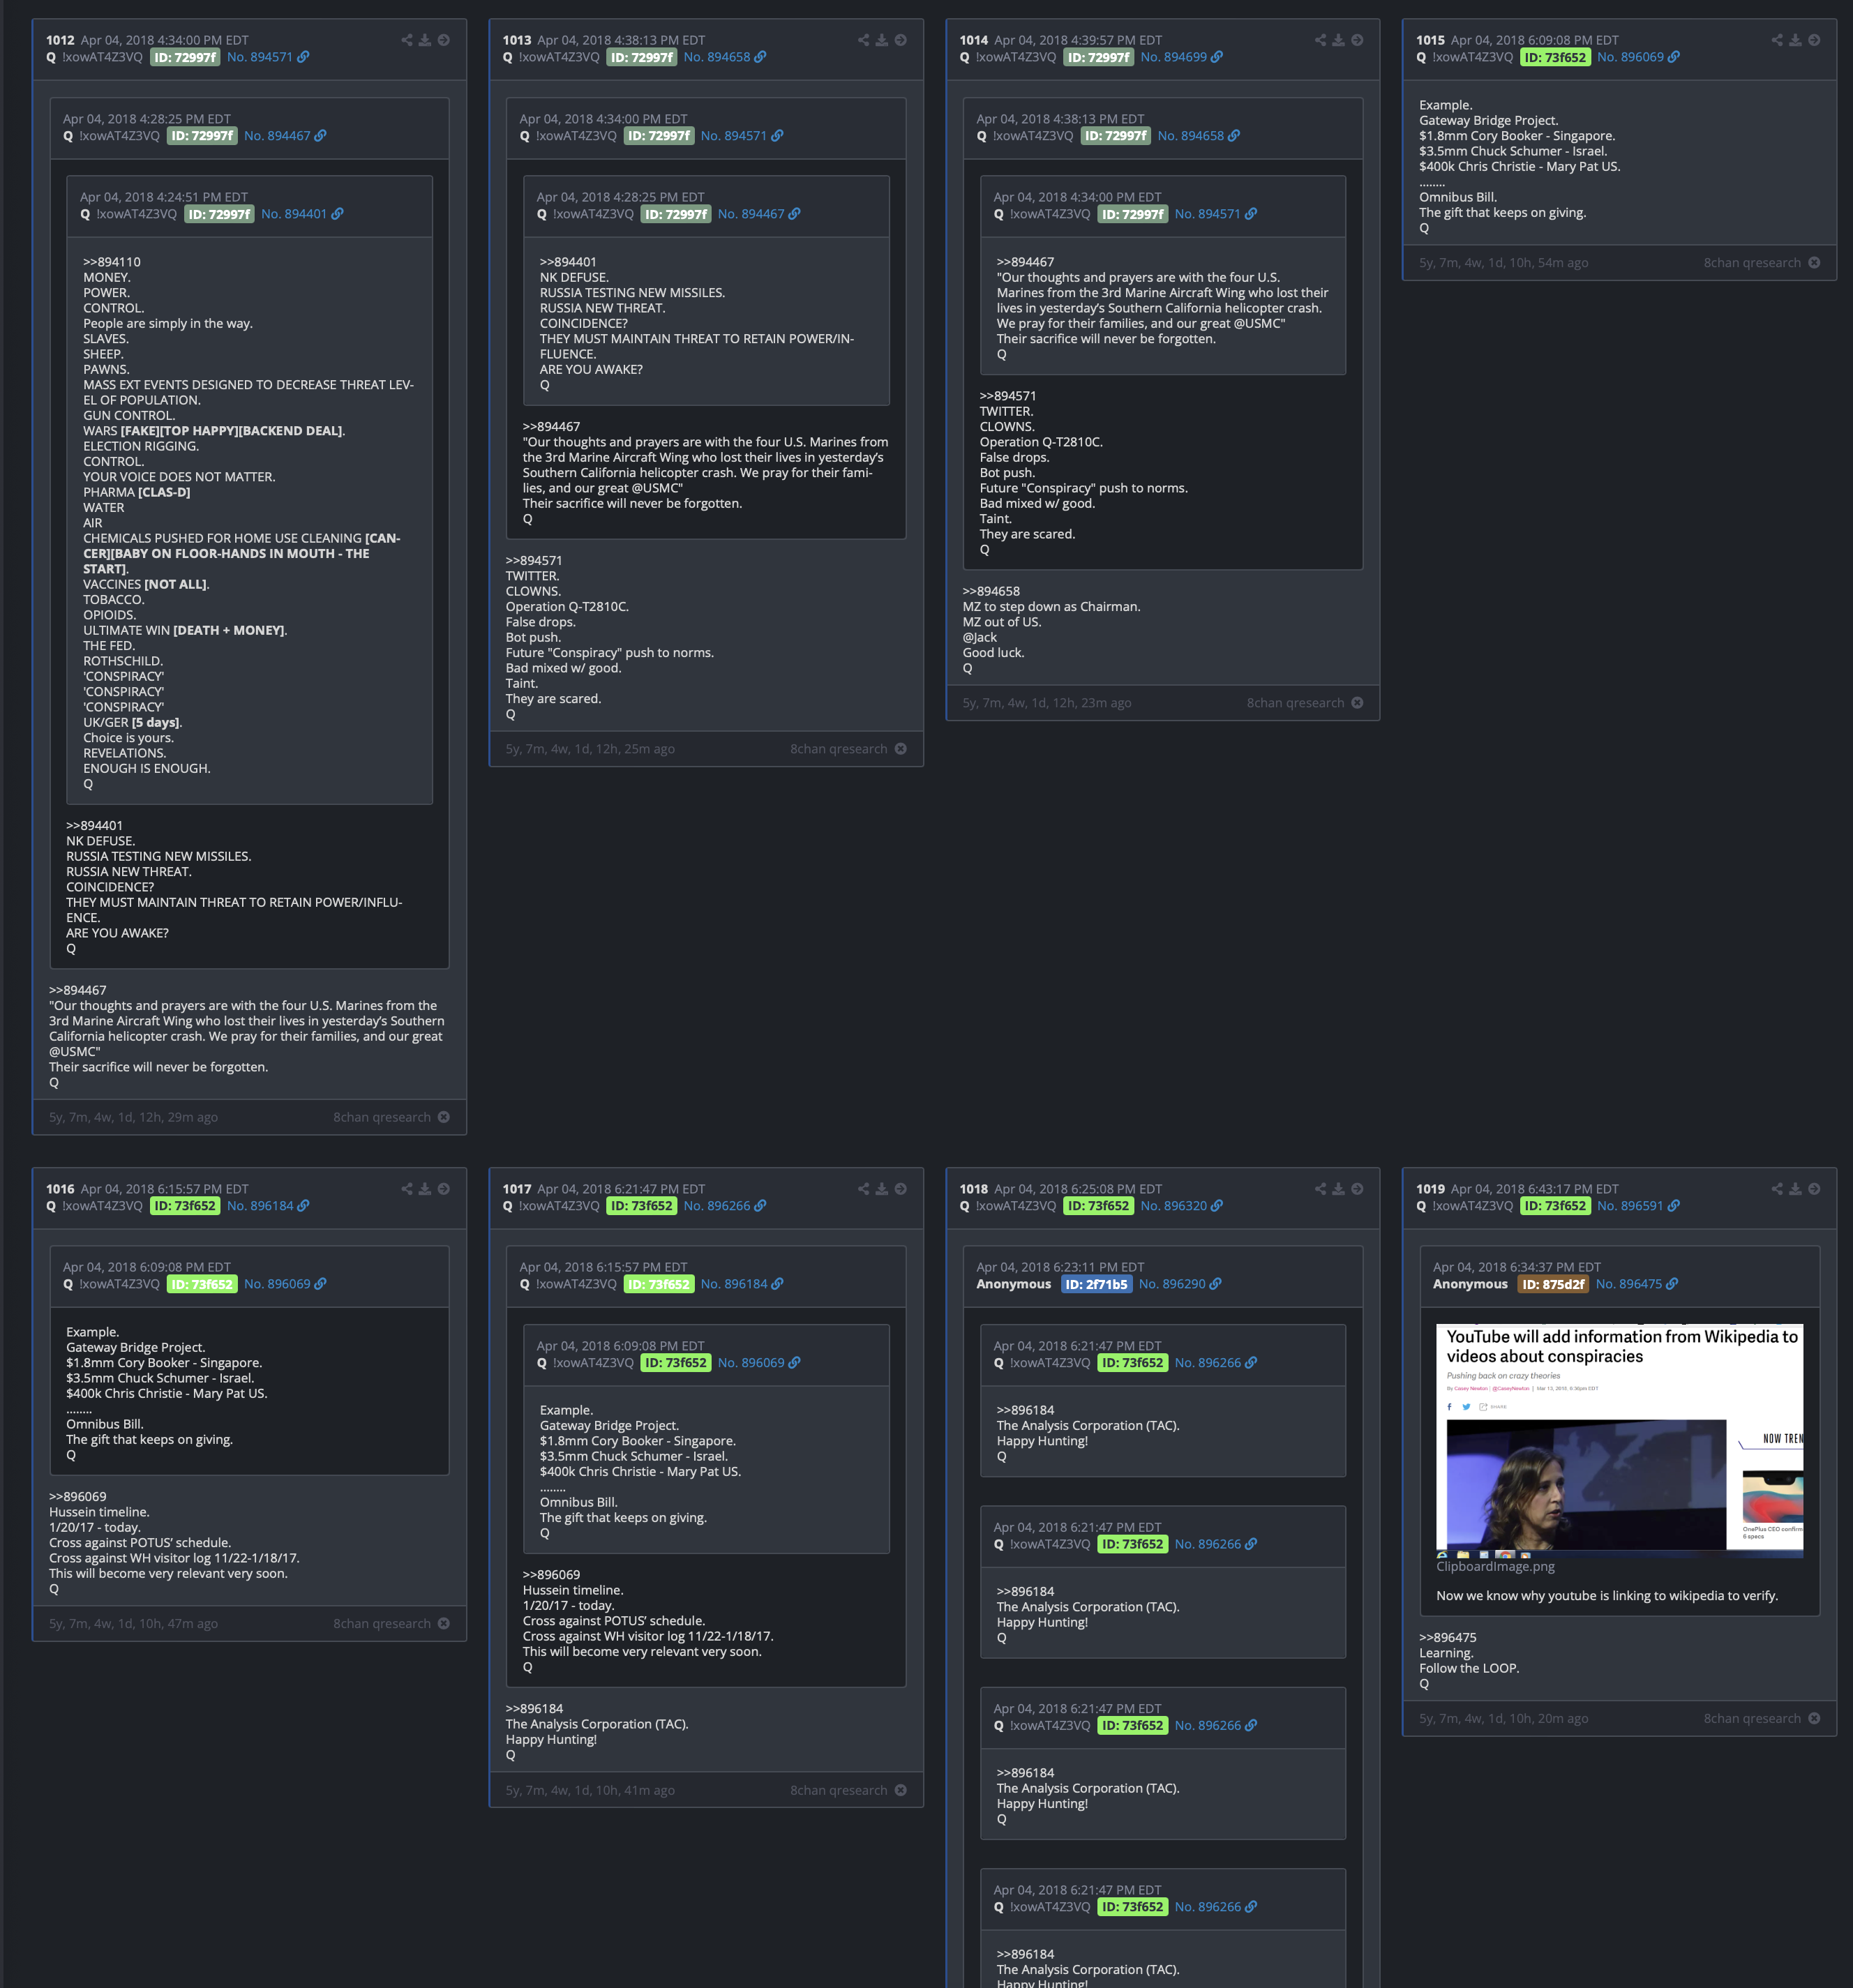Download post 1013 image

(x=882, y=40)
